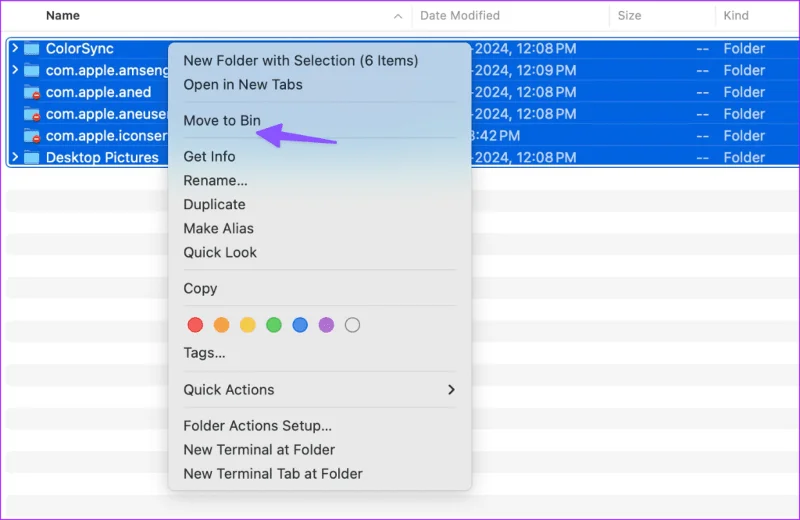Click Folder kind cell in ColorSync row
800x520 pixels.
[744, 48]
